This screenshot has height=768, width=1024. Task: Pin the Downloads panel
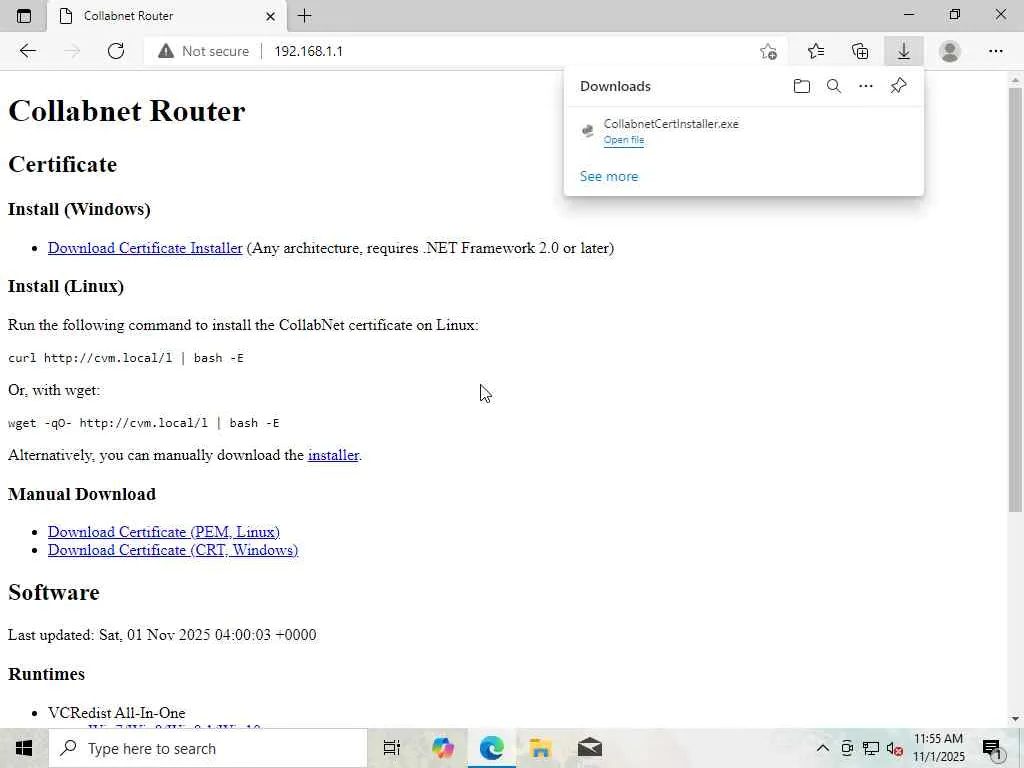point(899,86)
